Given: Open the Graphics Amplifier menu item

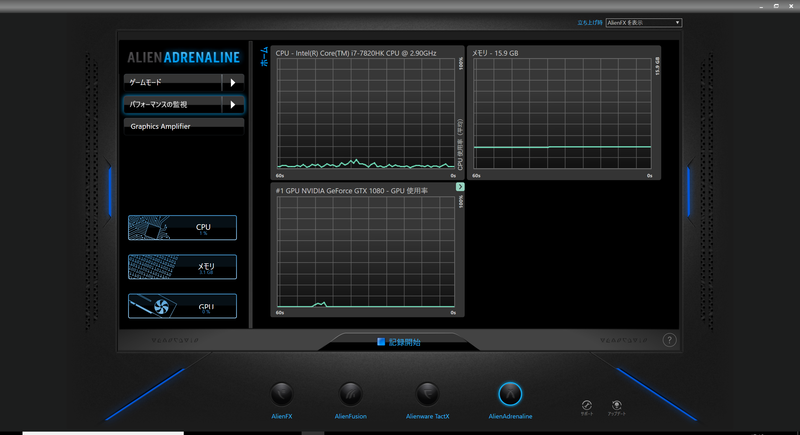Looking at the screenshot, I should 184,126.
